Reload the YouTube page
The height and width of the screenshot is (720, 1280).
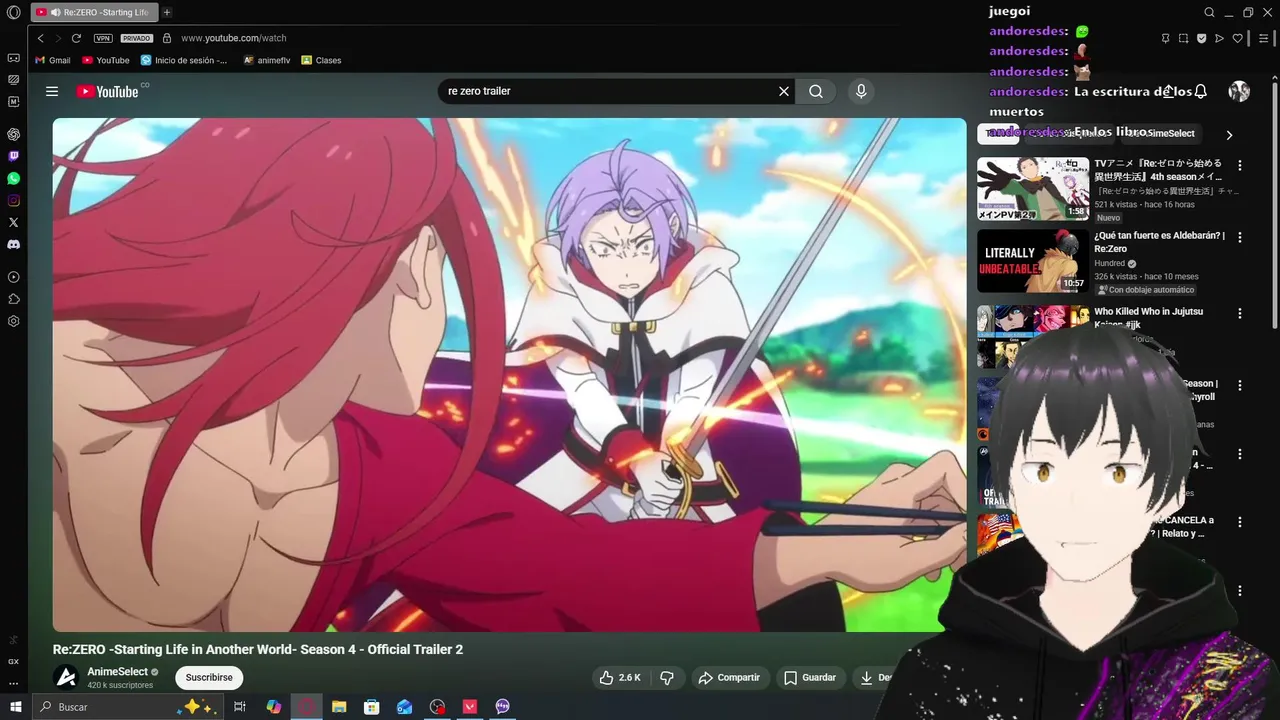(x=76, y=38)
